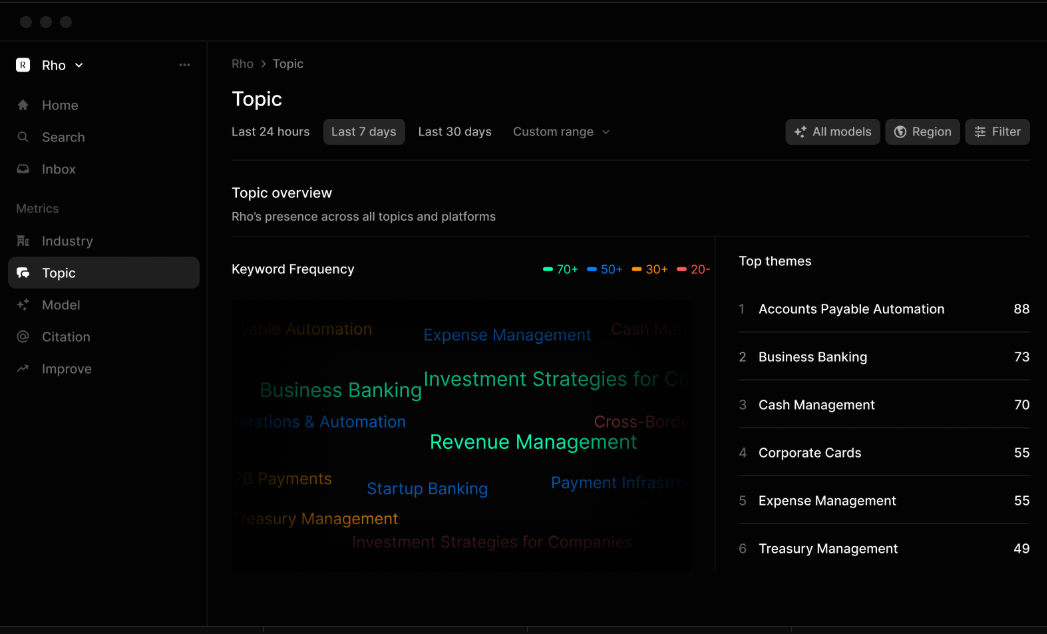Click the Treasury Management keyword in cloud

pos(315,518)
